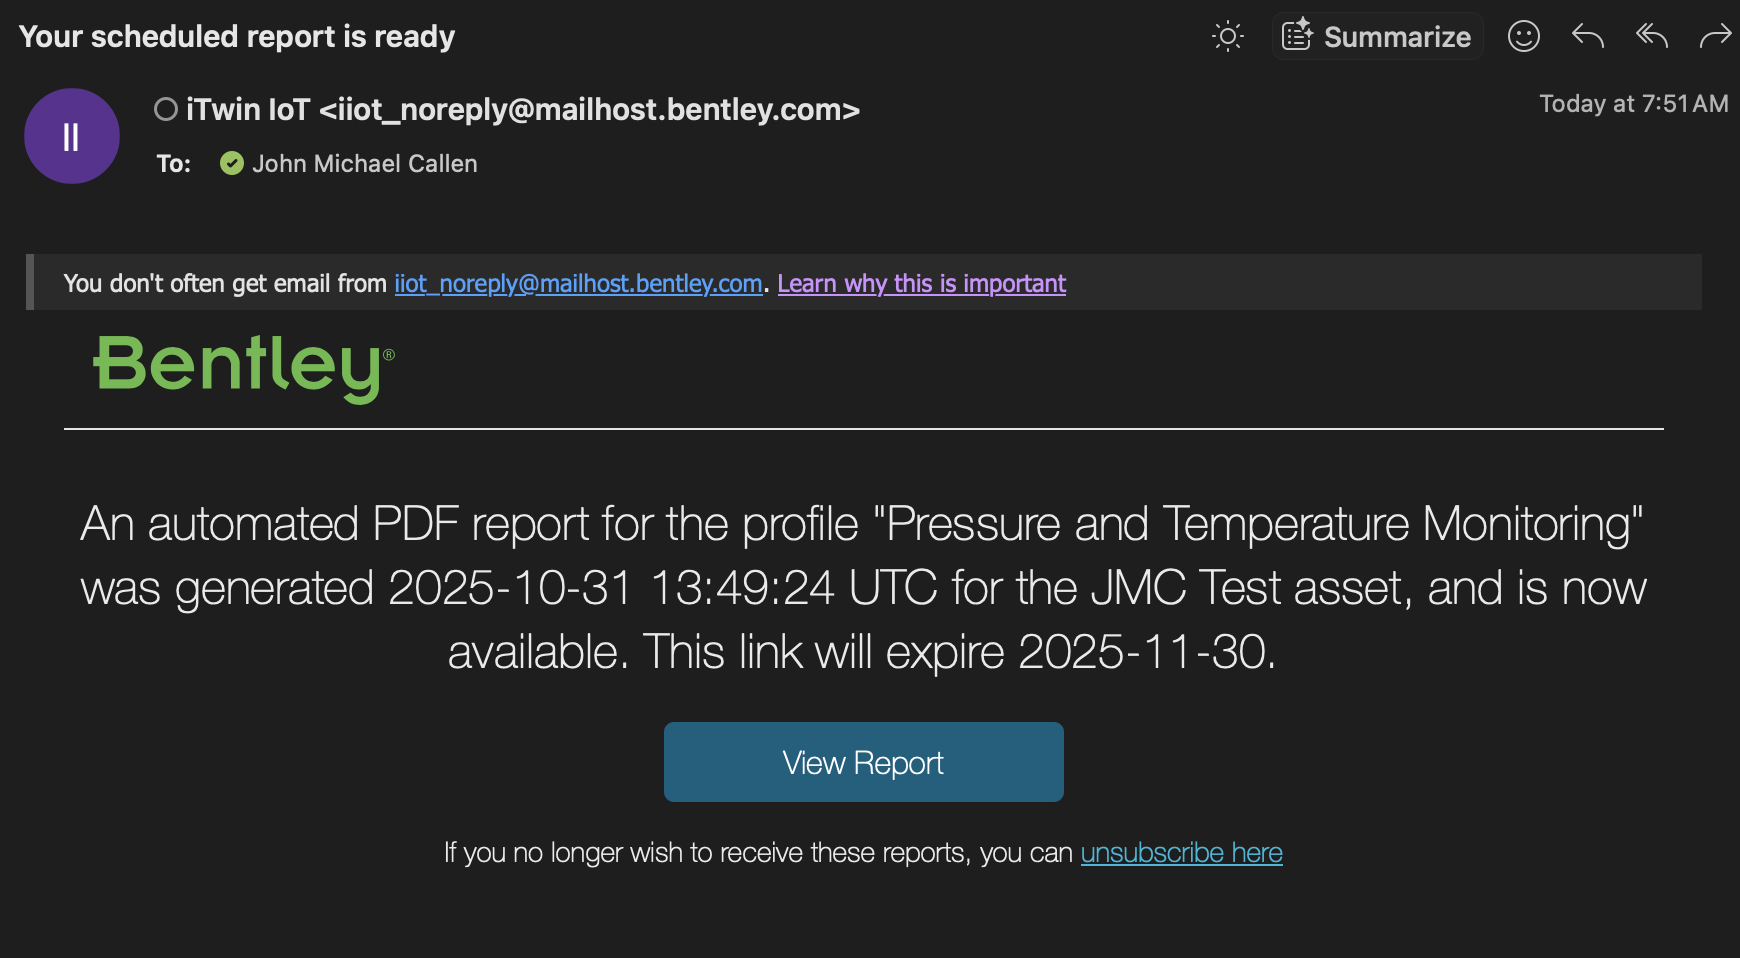Click the green checkmark beside John Michael Callen

pos(232,163)
